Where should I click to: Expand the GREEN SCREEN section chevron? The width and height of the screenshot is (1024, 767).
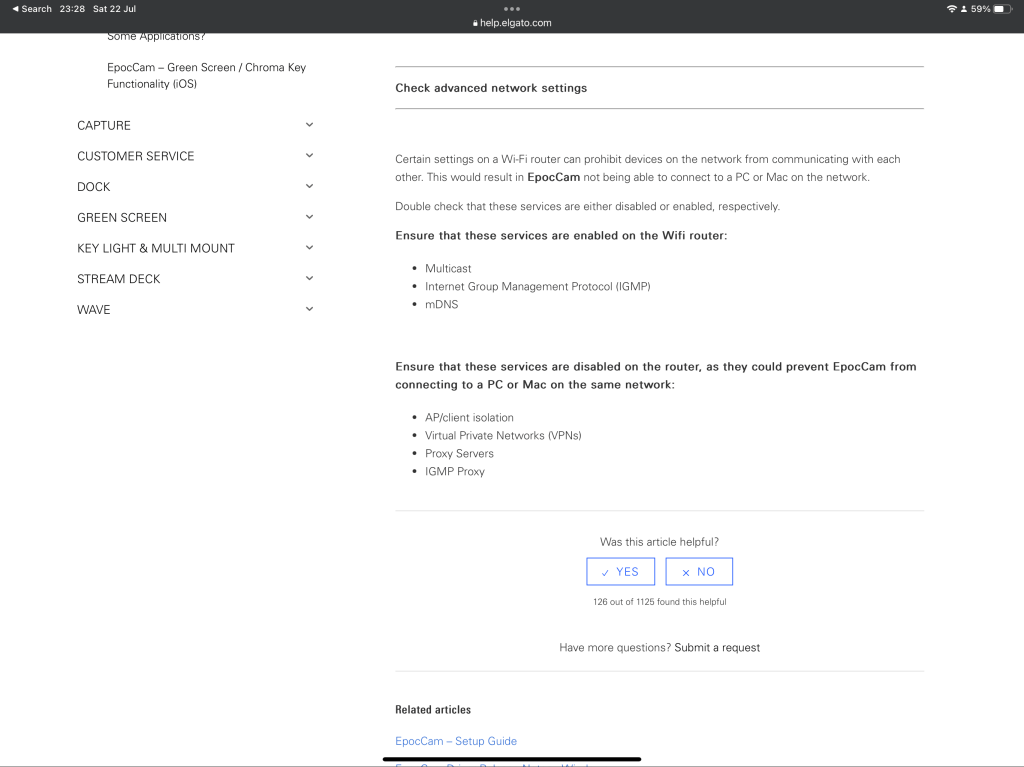310,217
